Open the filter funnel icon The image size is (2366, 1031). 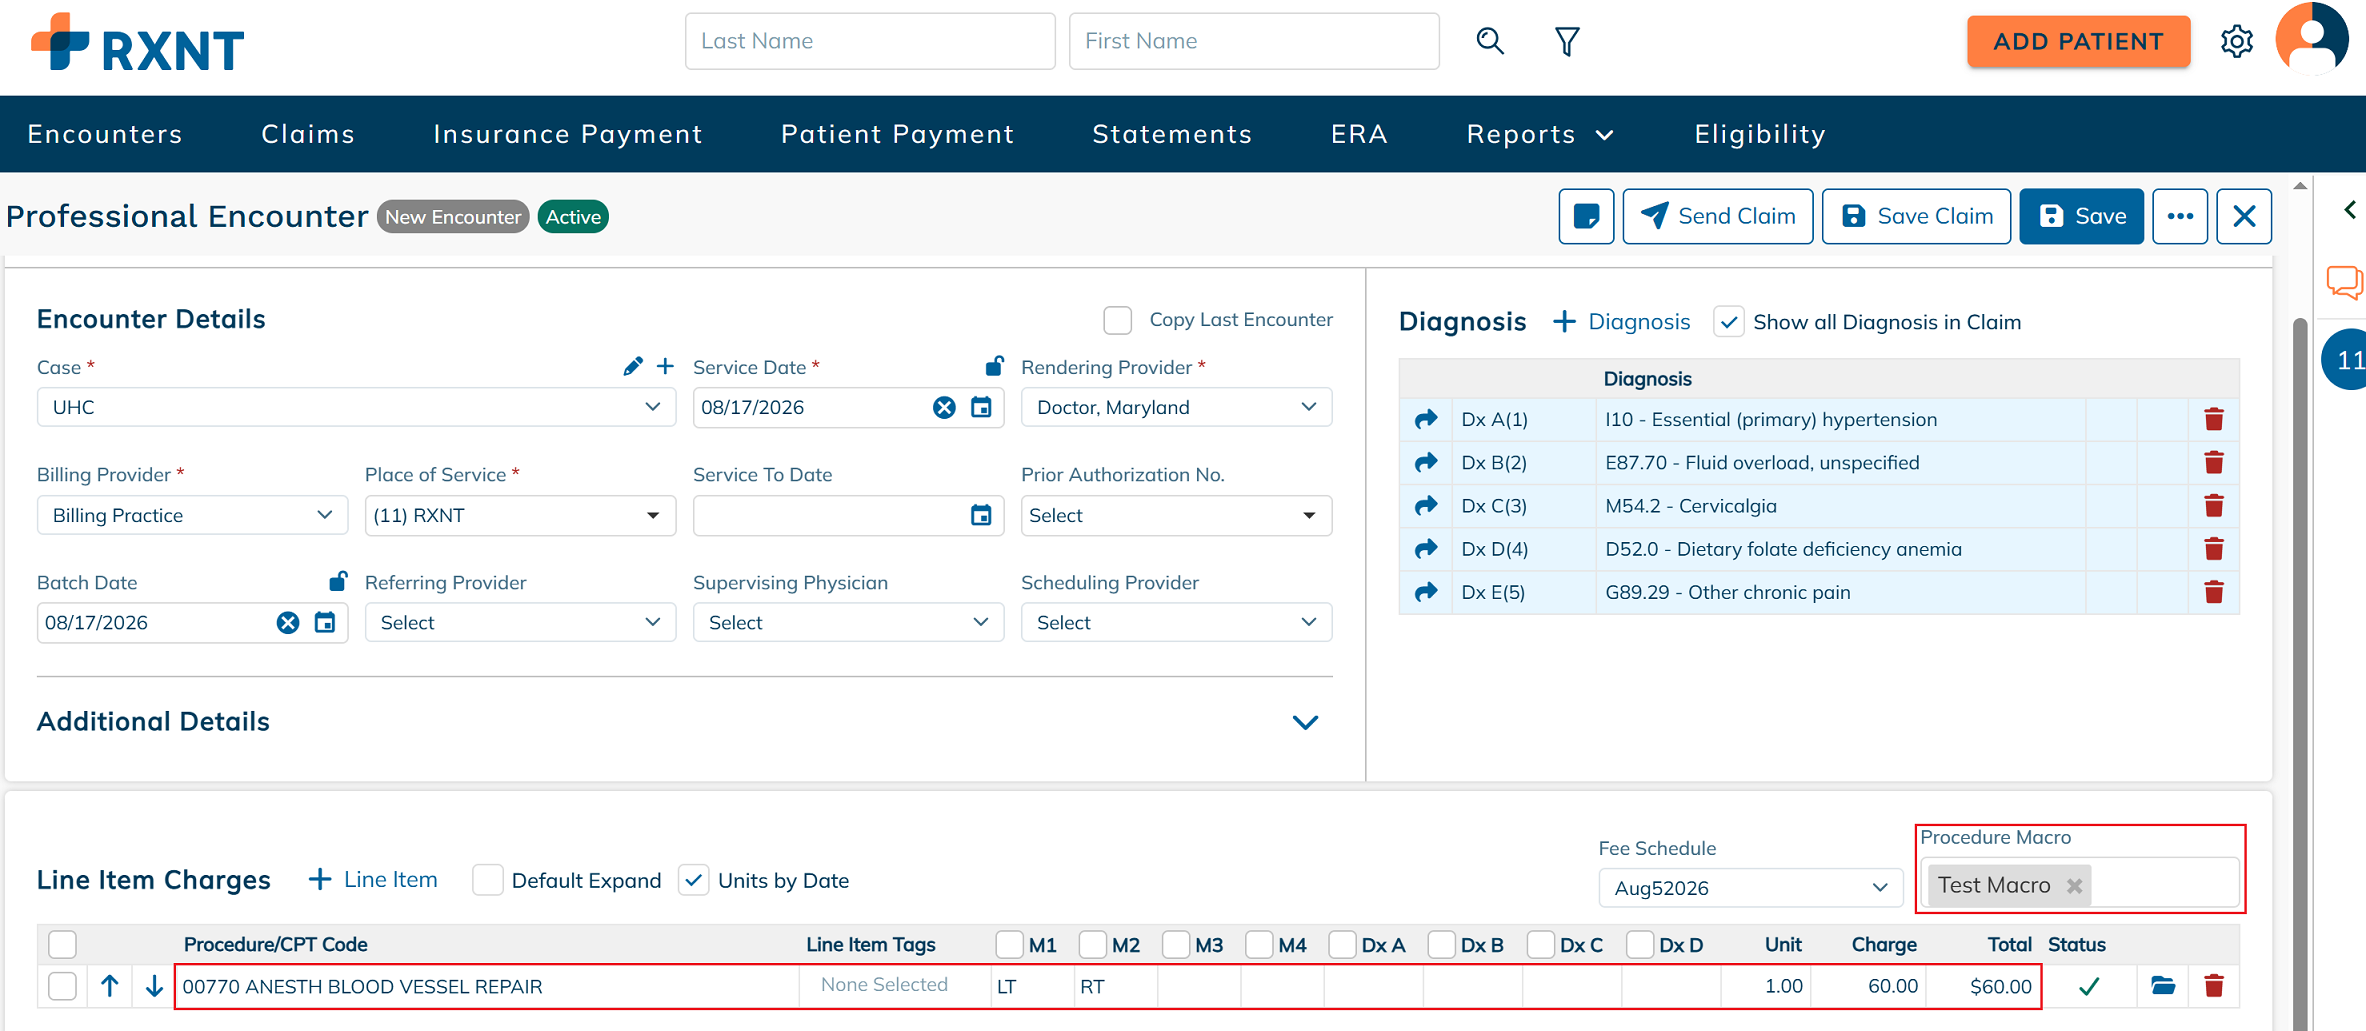coord(1567,41)
